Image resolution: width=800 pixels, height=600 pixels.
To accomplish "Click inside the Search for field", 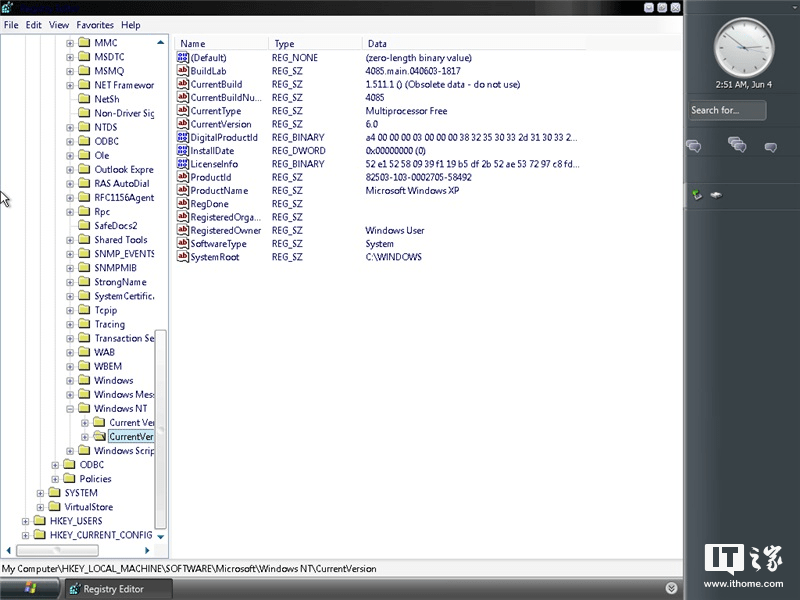I will point(727,110).
